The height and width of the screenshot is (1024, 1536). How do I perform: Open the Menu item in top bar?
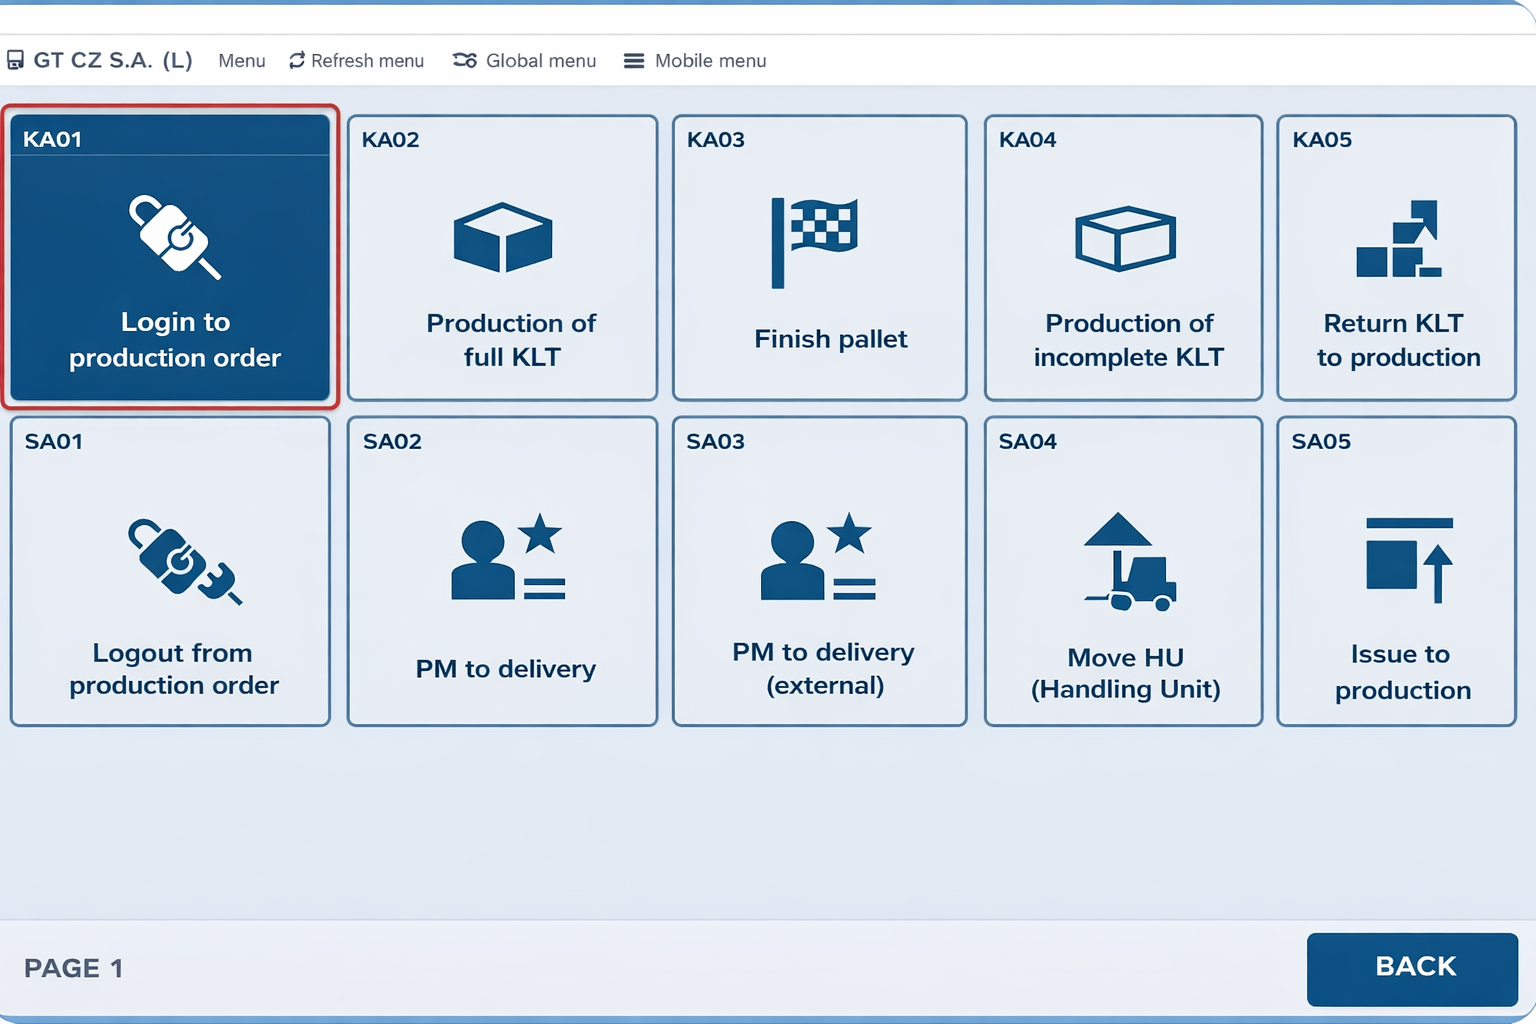pyautogui.click(x=242, y=61)
